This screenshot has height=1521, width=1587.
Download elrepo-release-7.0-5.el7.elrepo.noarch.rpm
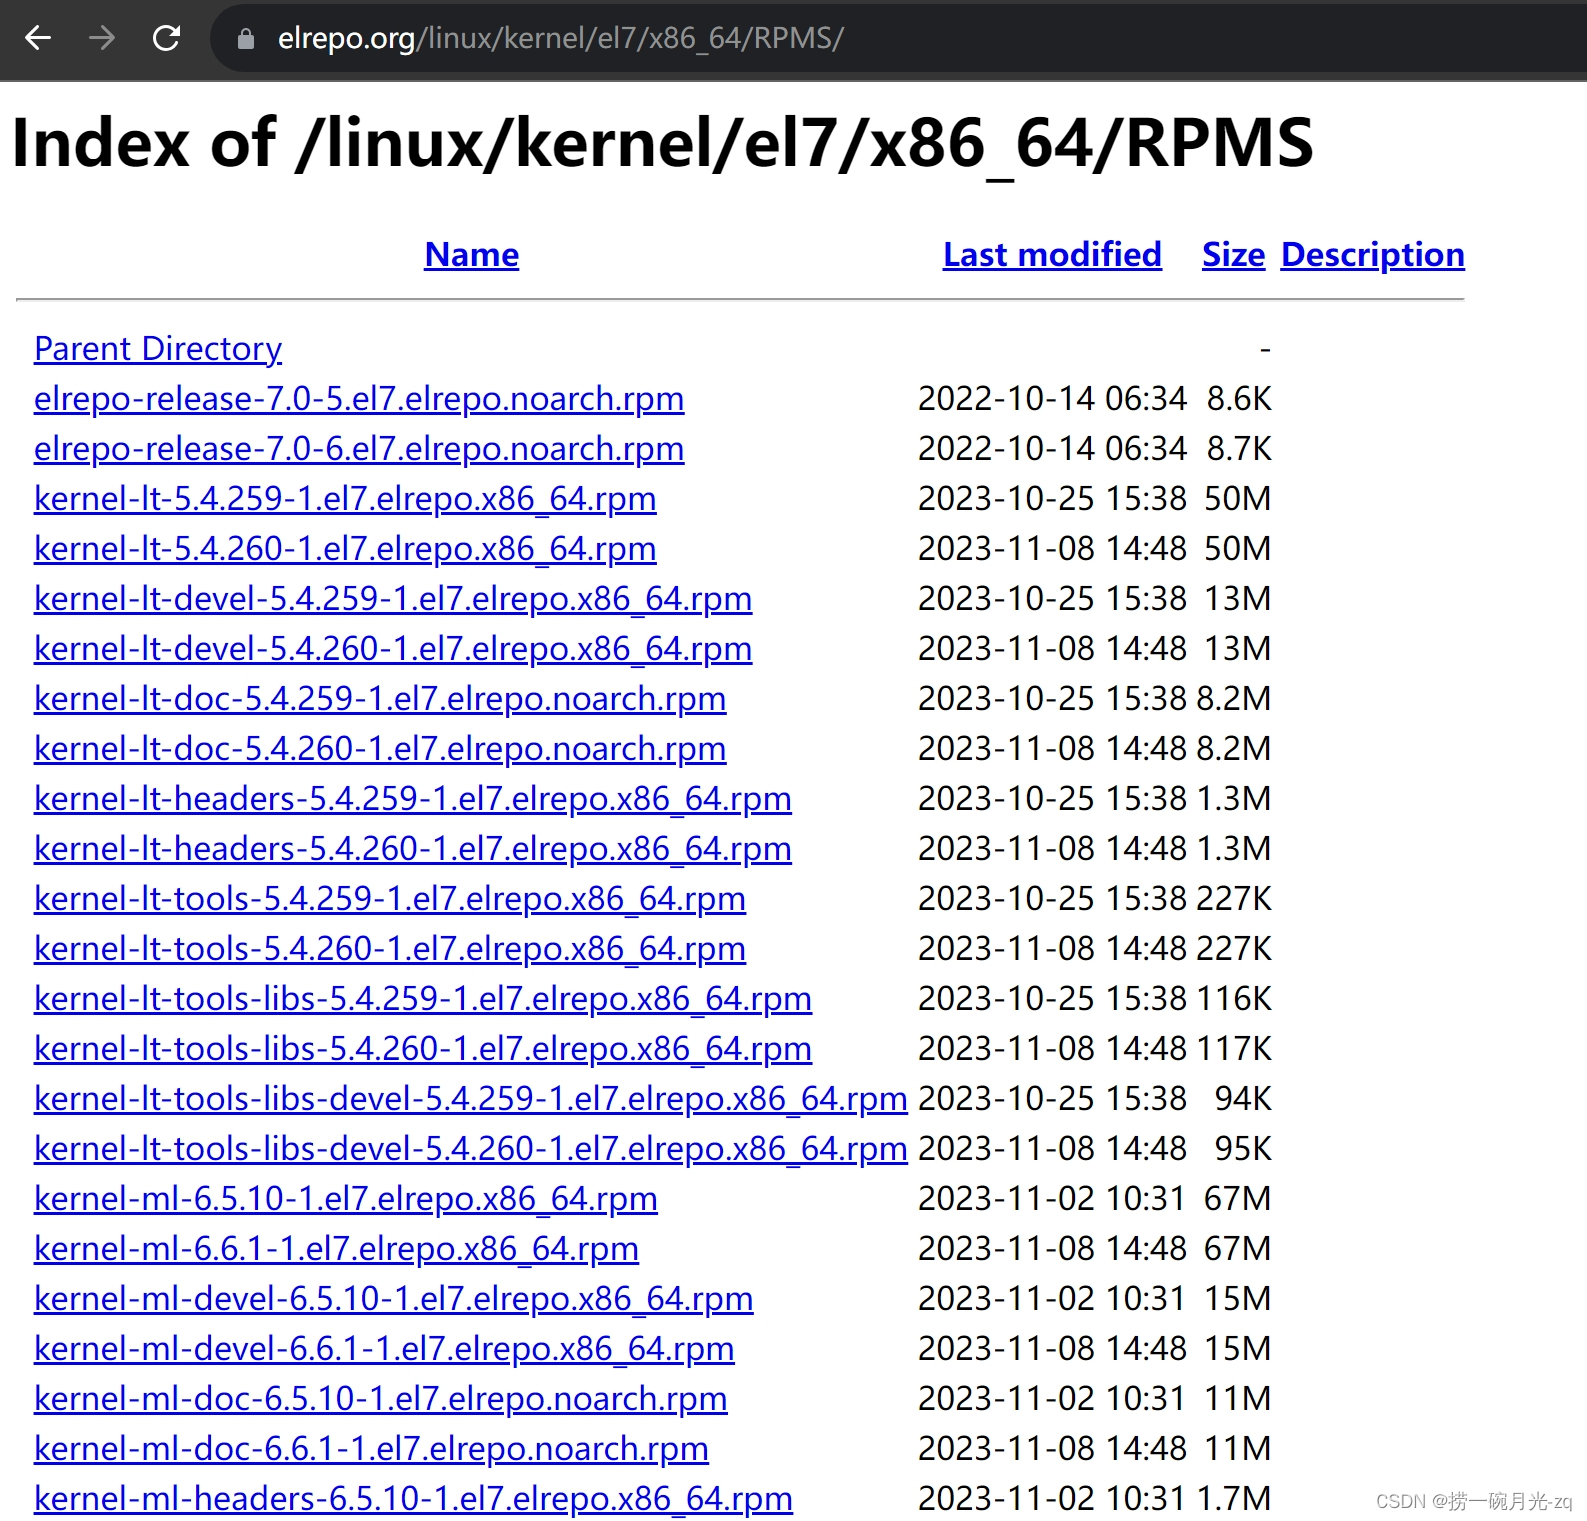tap(359, 399)
